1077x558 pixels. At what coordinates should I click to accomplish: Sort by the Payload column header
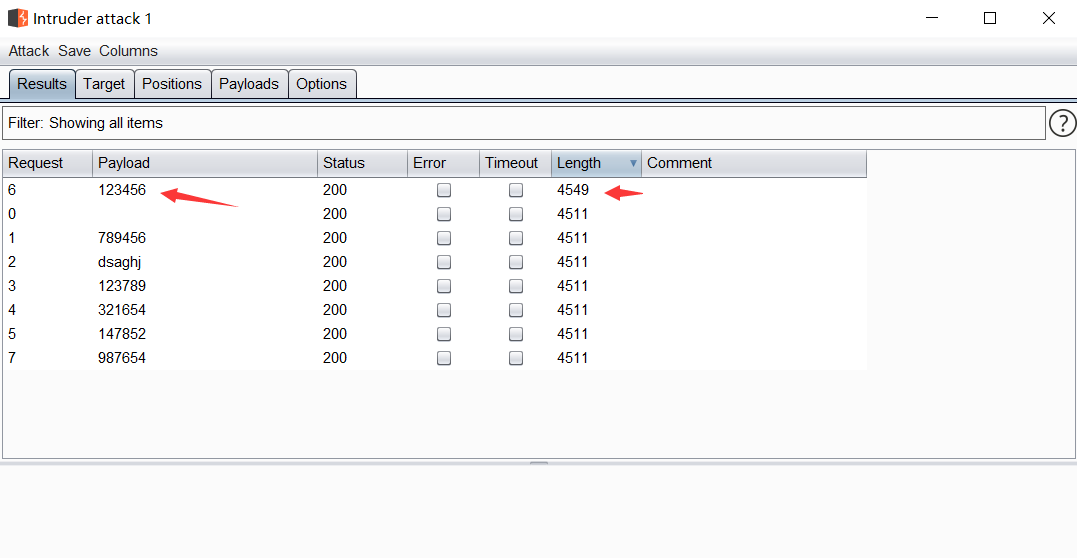(205, 163)
